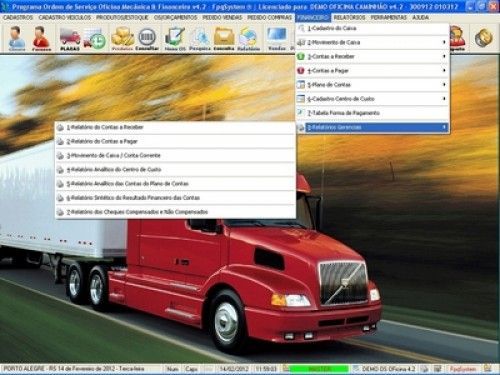Open the CADASTRO VEÍCULOS menu
This screenshot has height=375, width=500.
65,17
